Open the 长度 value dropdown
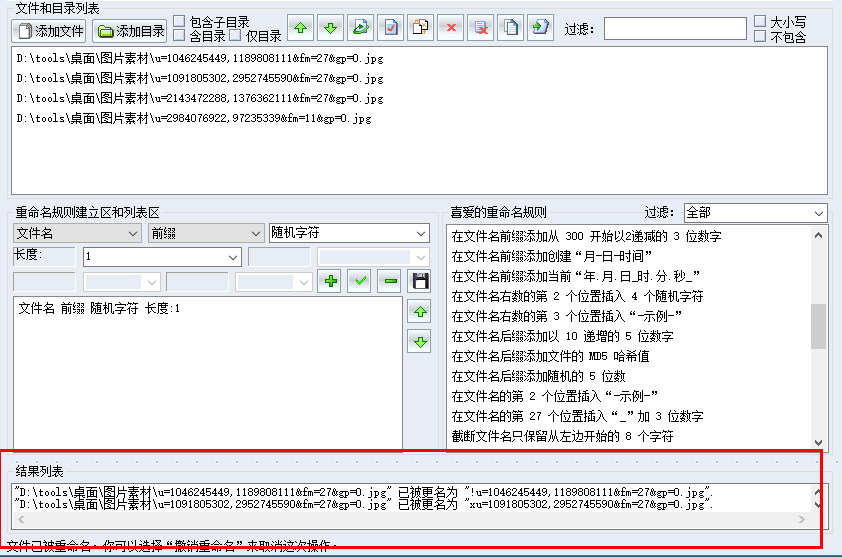Viewport: 842px width, 557px height. (162, 257)
